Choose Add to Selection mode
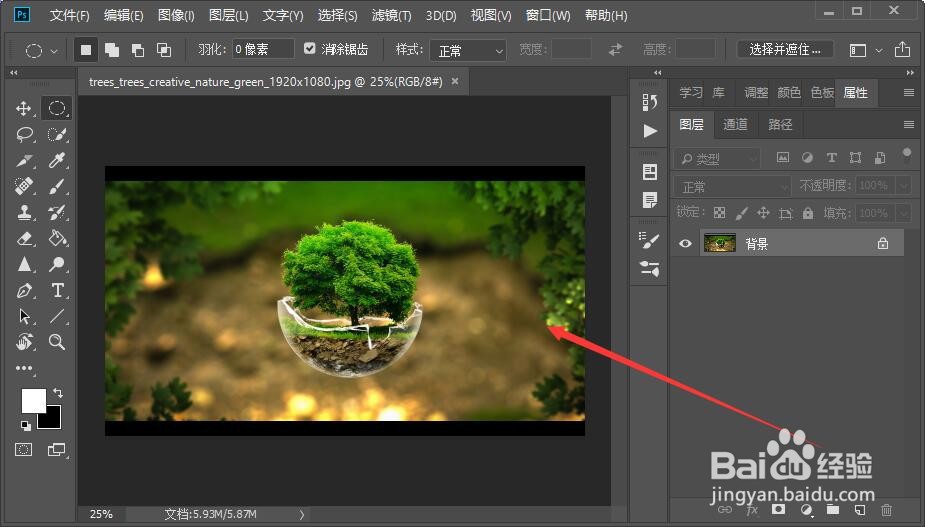The width and height of the screenshot is (925, 527). pyautogui.click(x=111, y=50)
